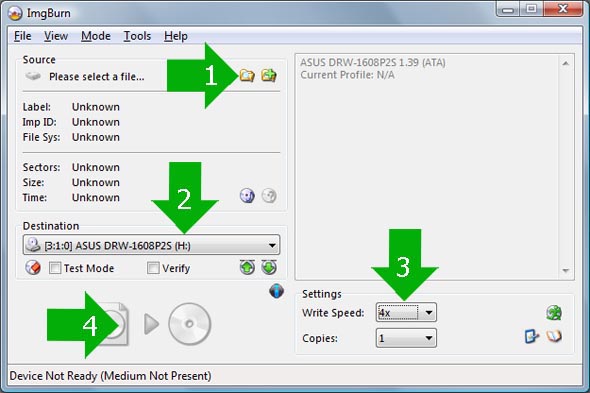Open the Copies dropdown
The width and height of the screenshot is (590, 393).
click(429, 338)
